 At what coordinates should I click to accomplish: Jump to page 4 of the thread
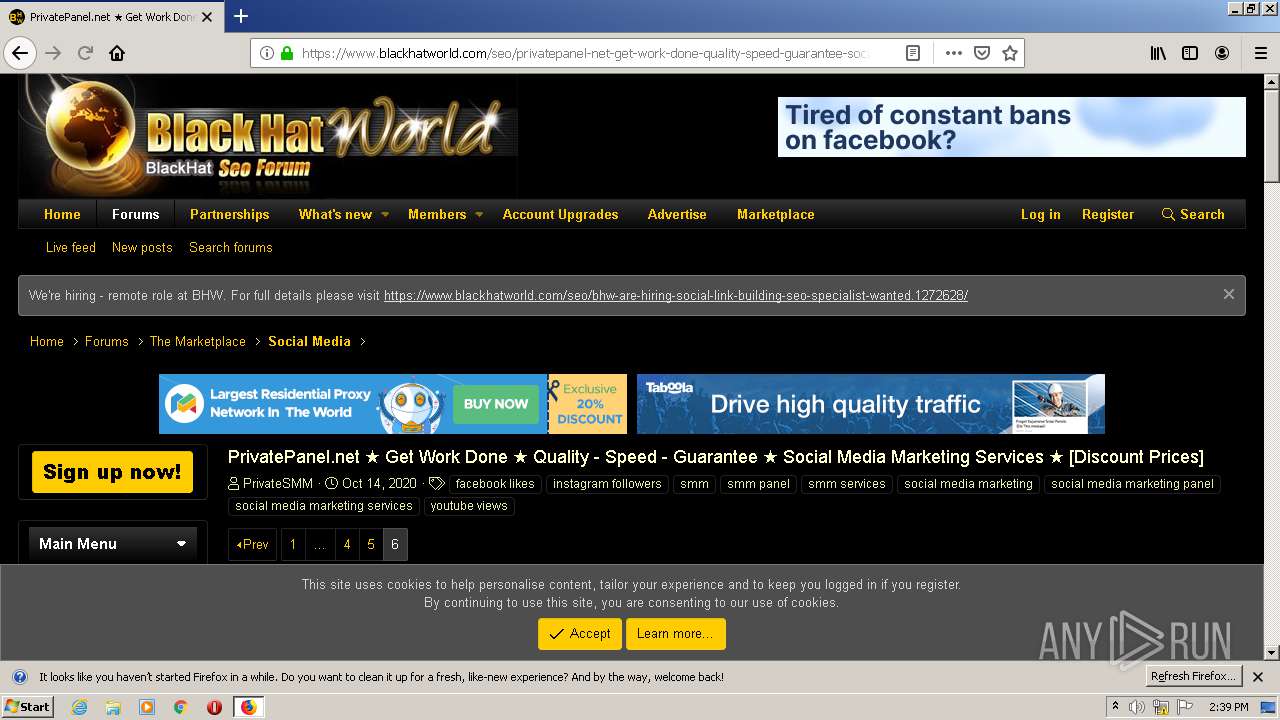coord(347,544)
